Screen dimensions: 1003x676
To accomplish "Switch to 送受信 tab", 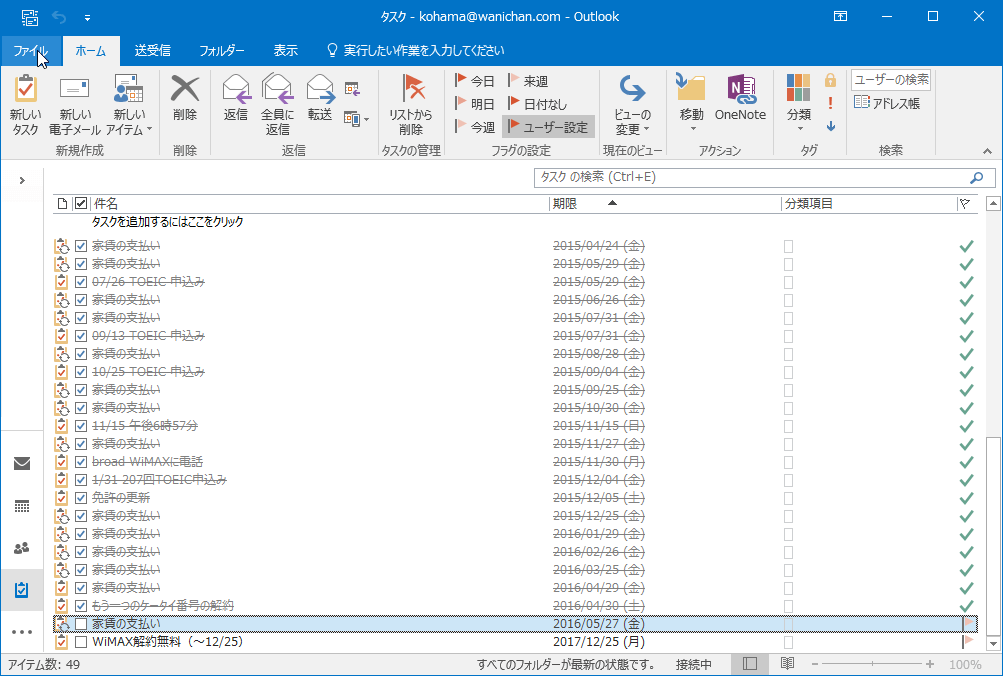I will pyautogui.click(x=152, y=51).
